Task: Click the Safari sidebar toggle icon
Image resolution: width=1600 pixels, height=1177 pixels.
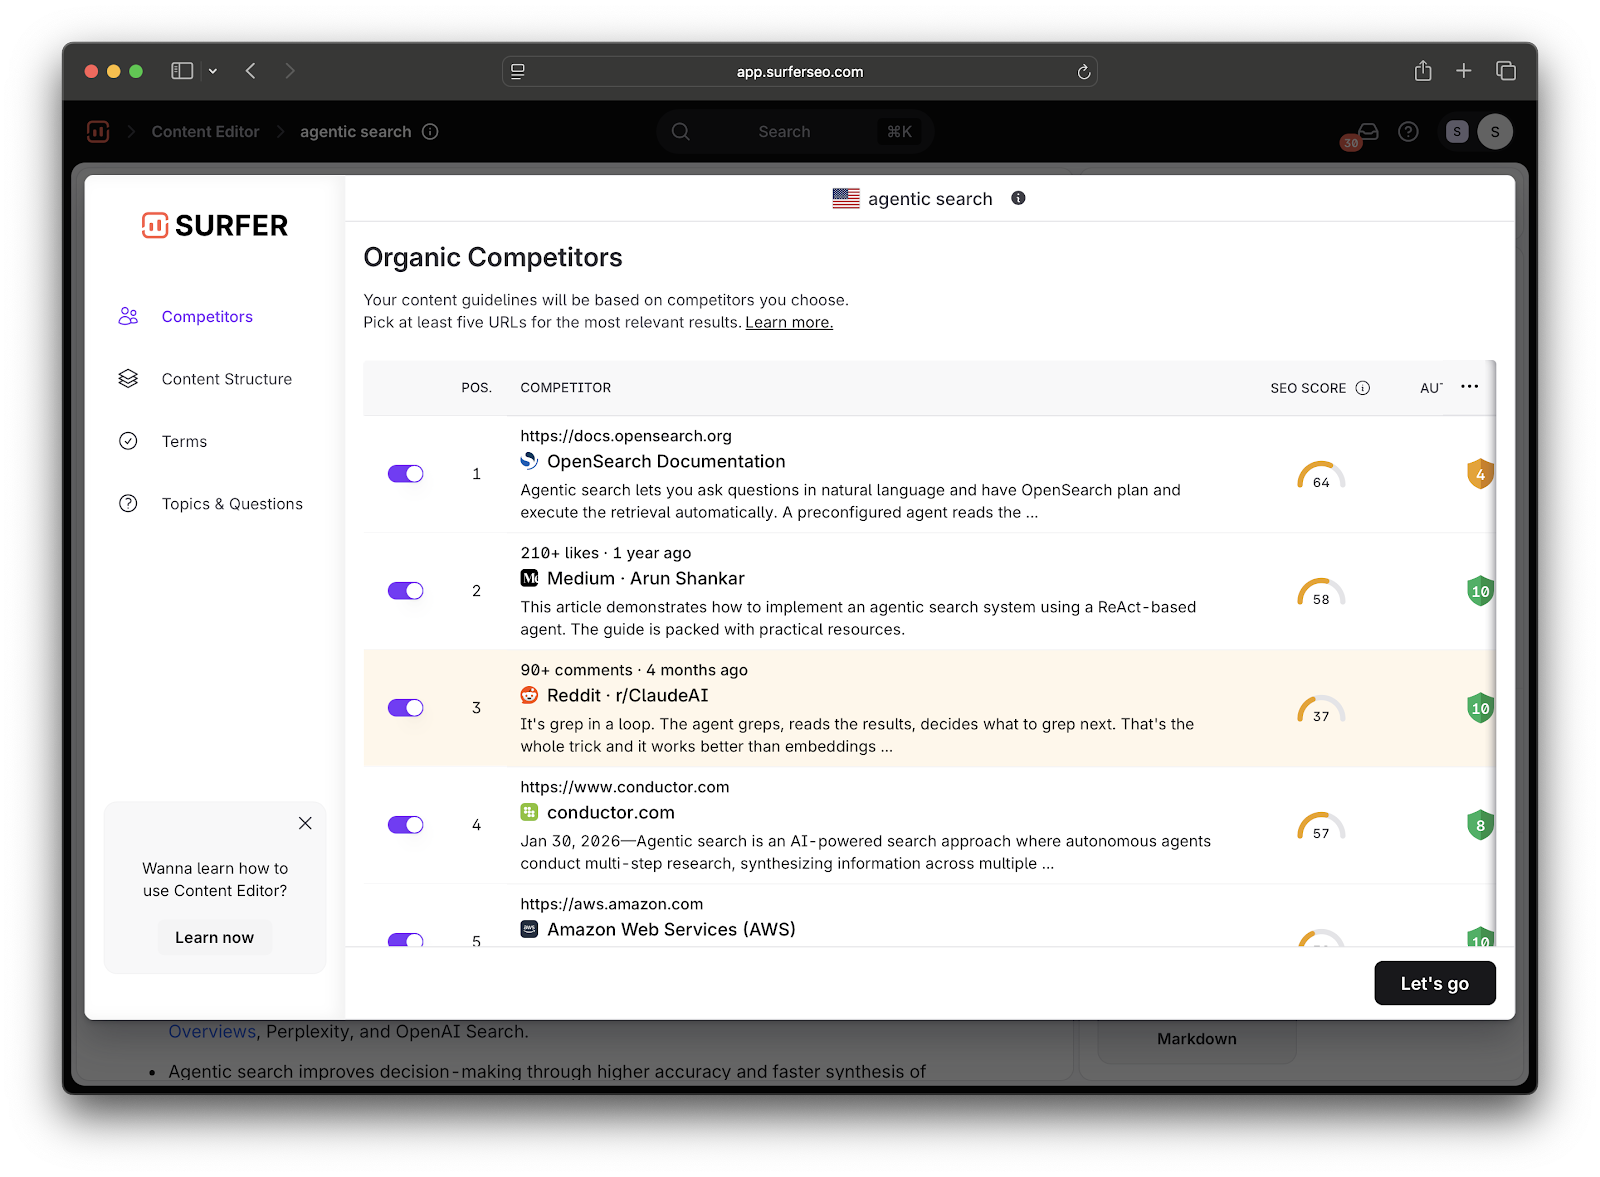Action: [x=182, y=71]
